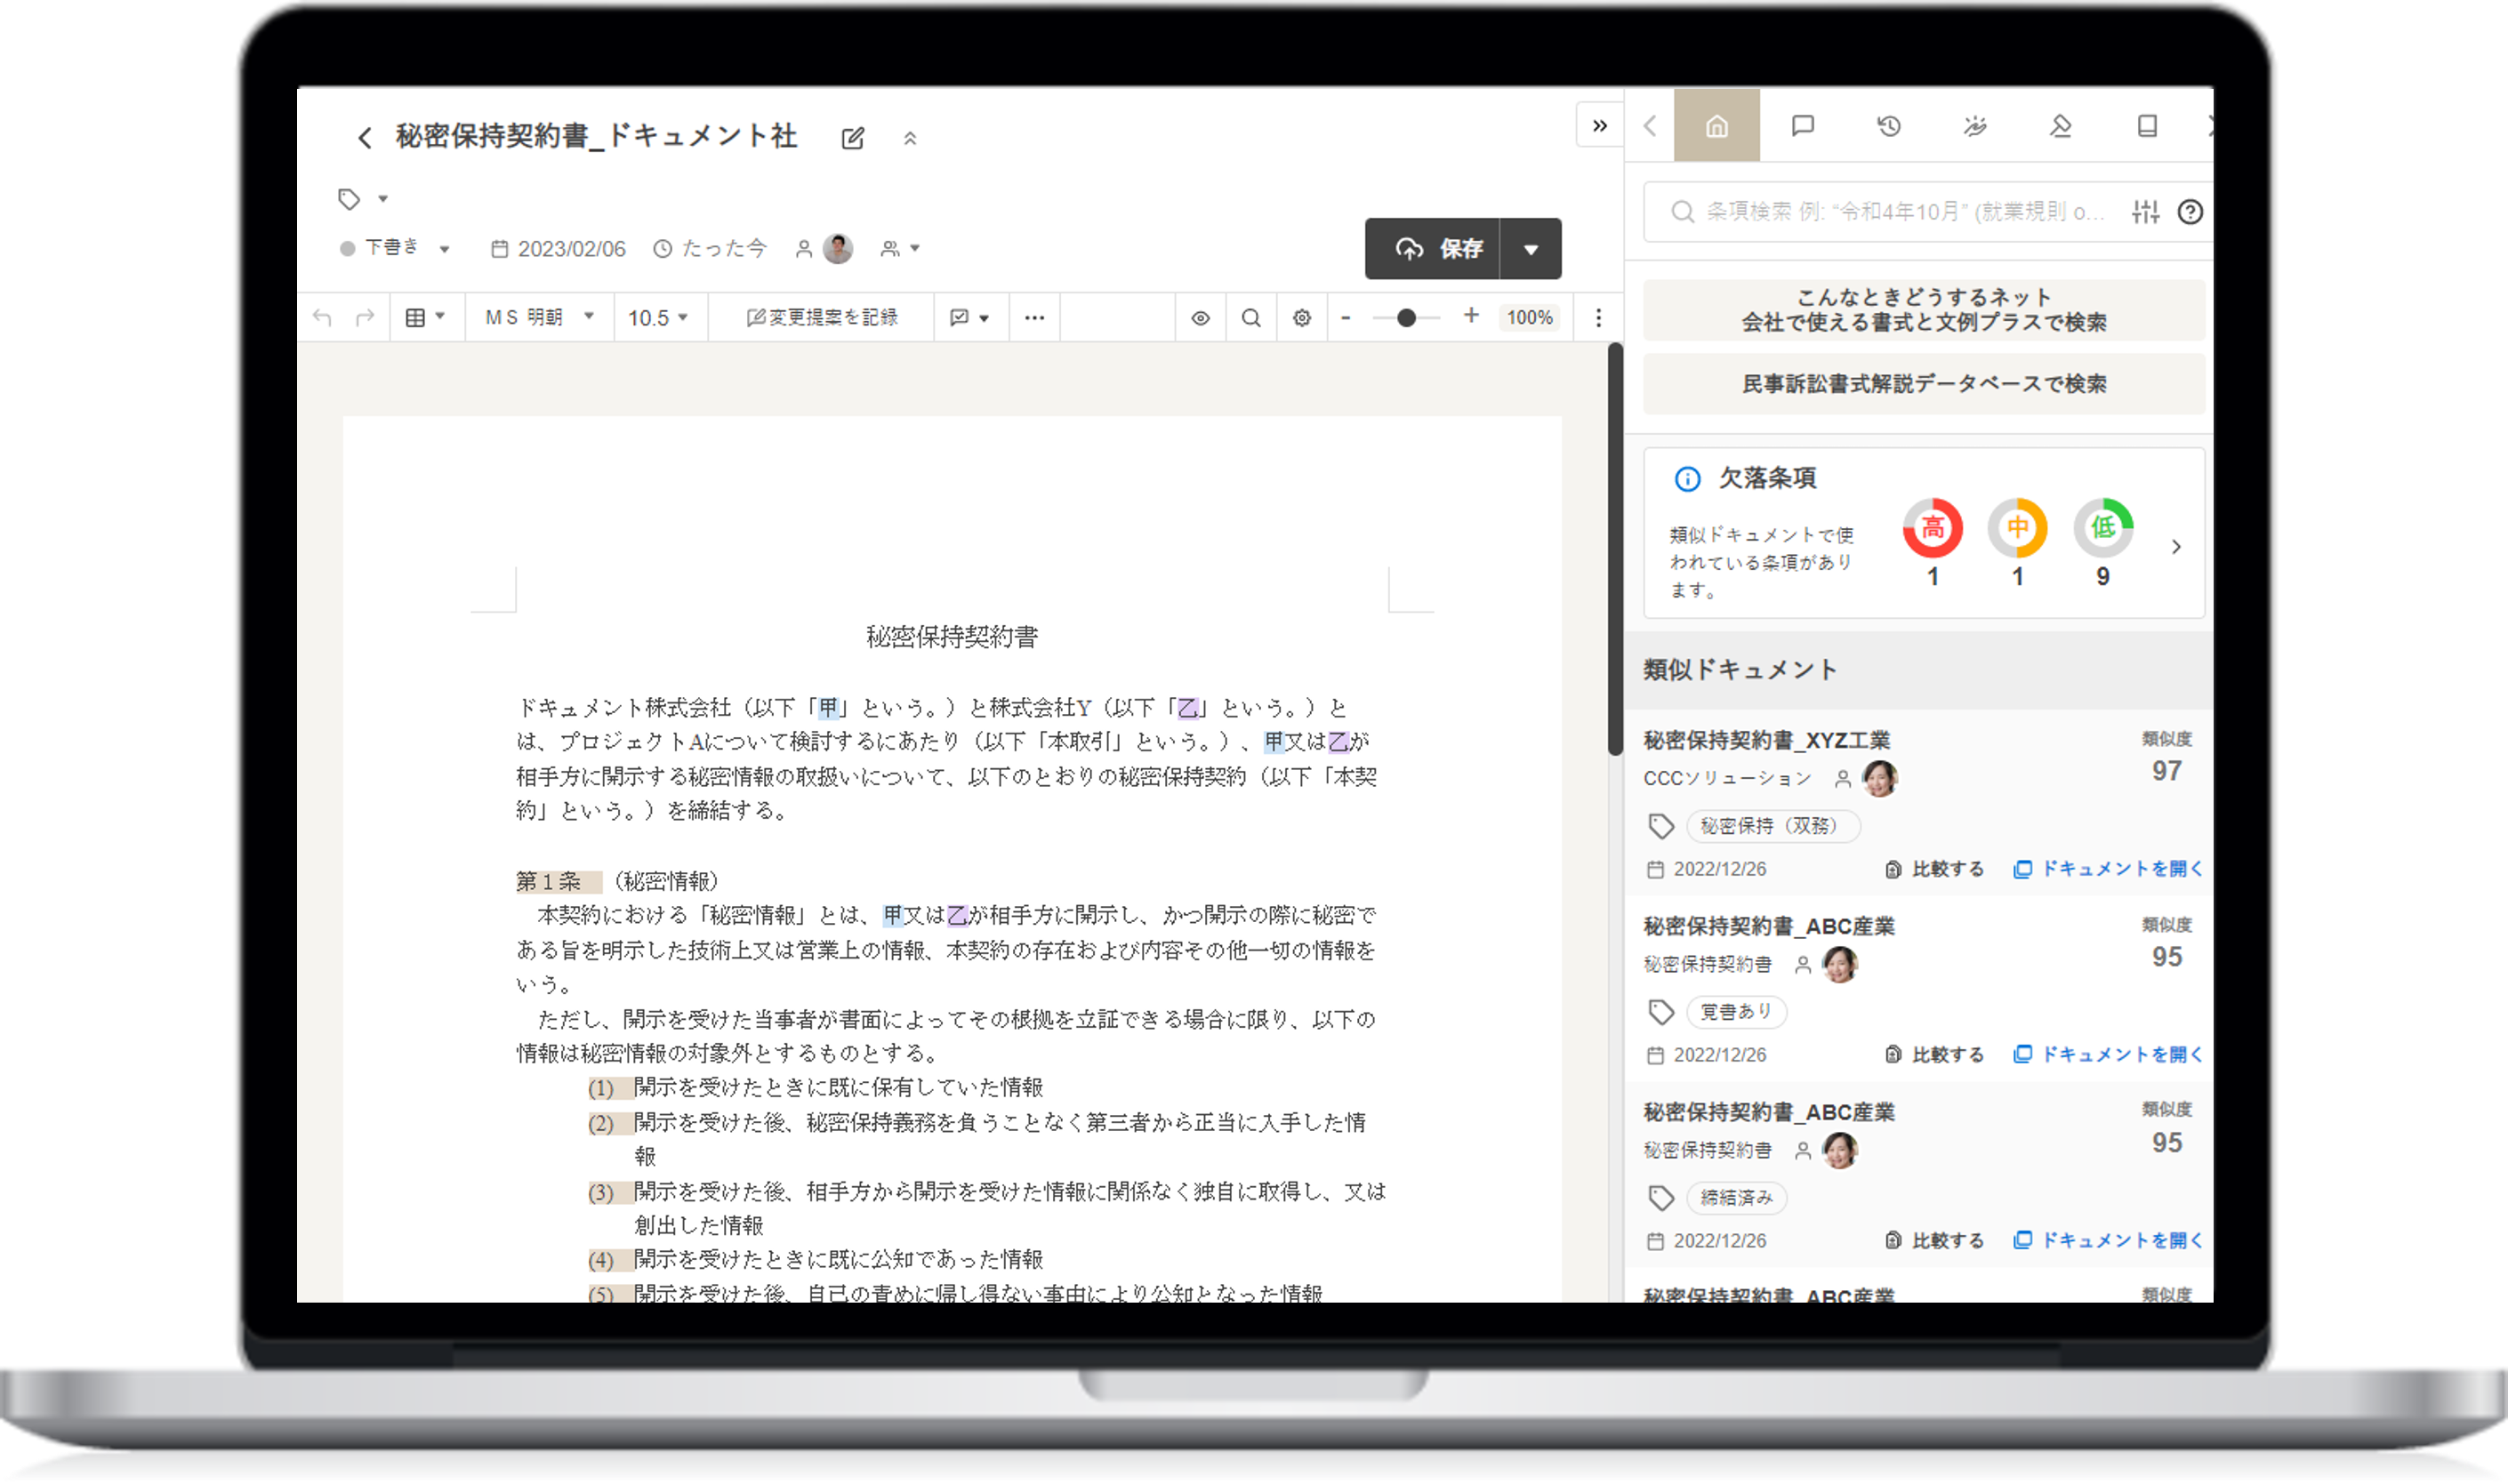
Task: Click the undo arrow in toolbar
Action: coord(322,318)
